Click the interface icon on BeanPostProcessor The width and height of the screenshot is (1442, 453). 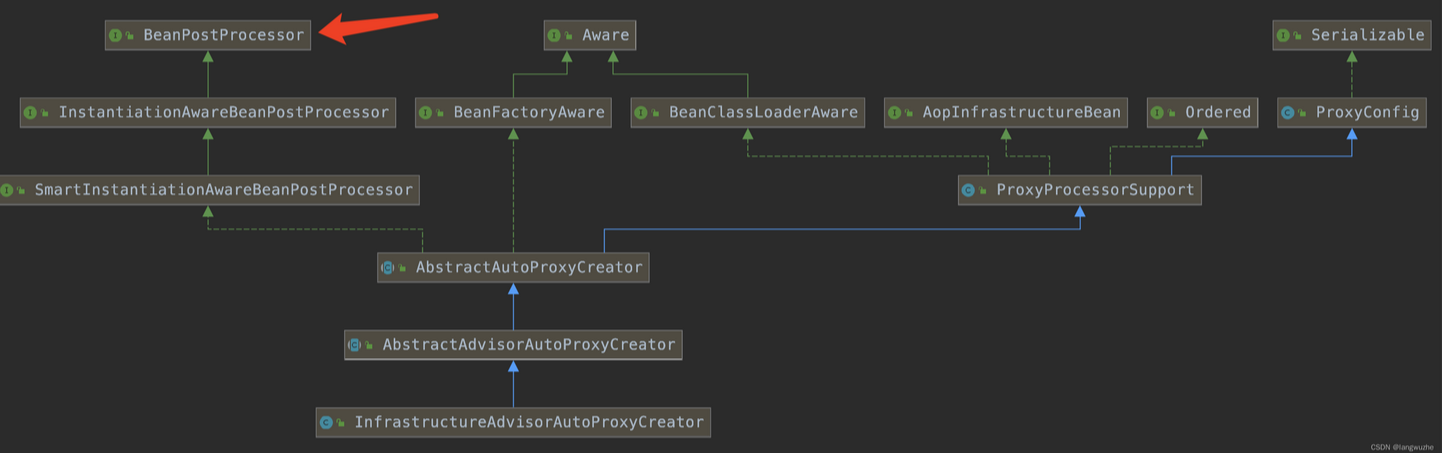116,35
